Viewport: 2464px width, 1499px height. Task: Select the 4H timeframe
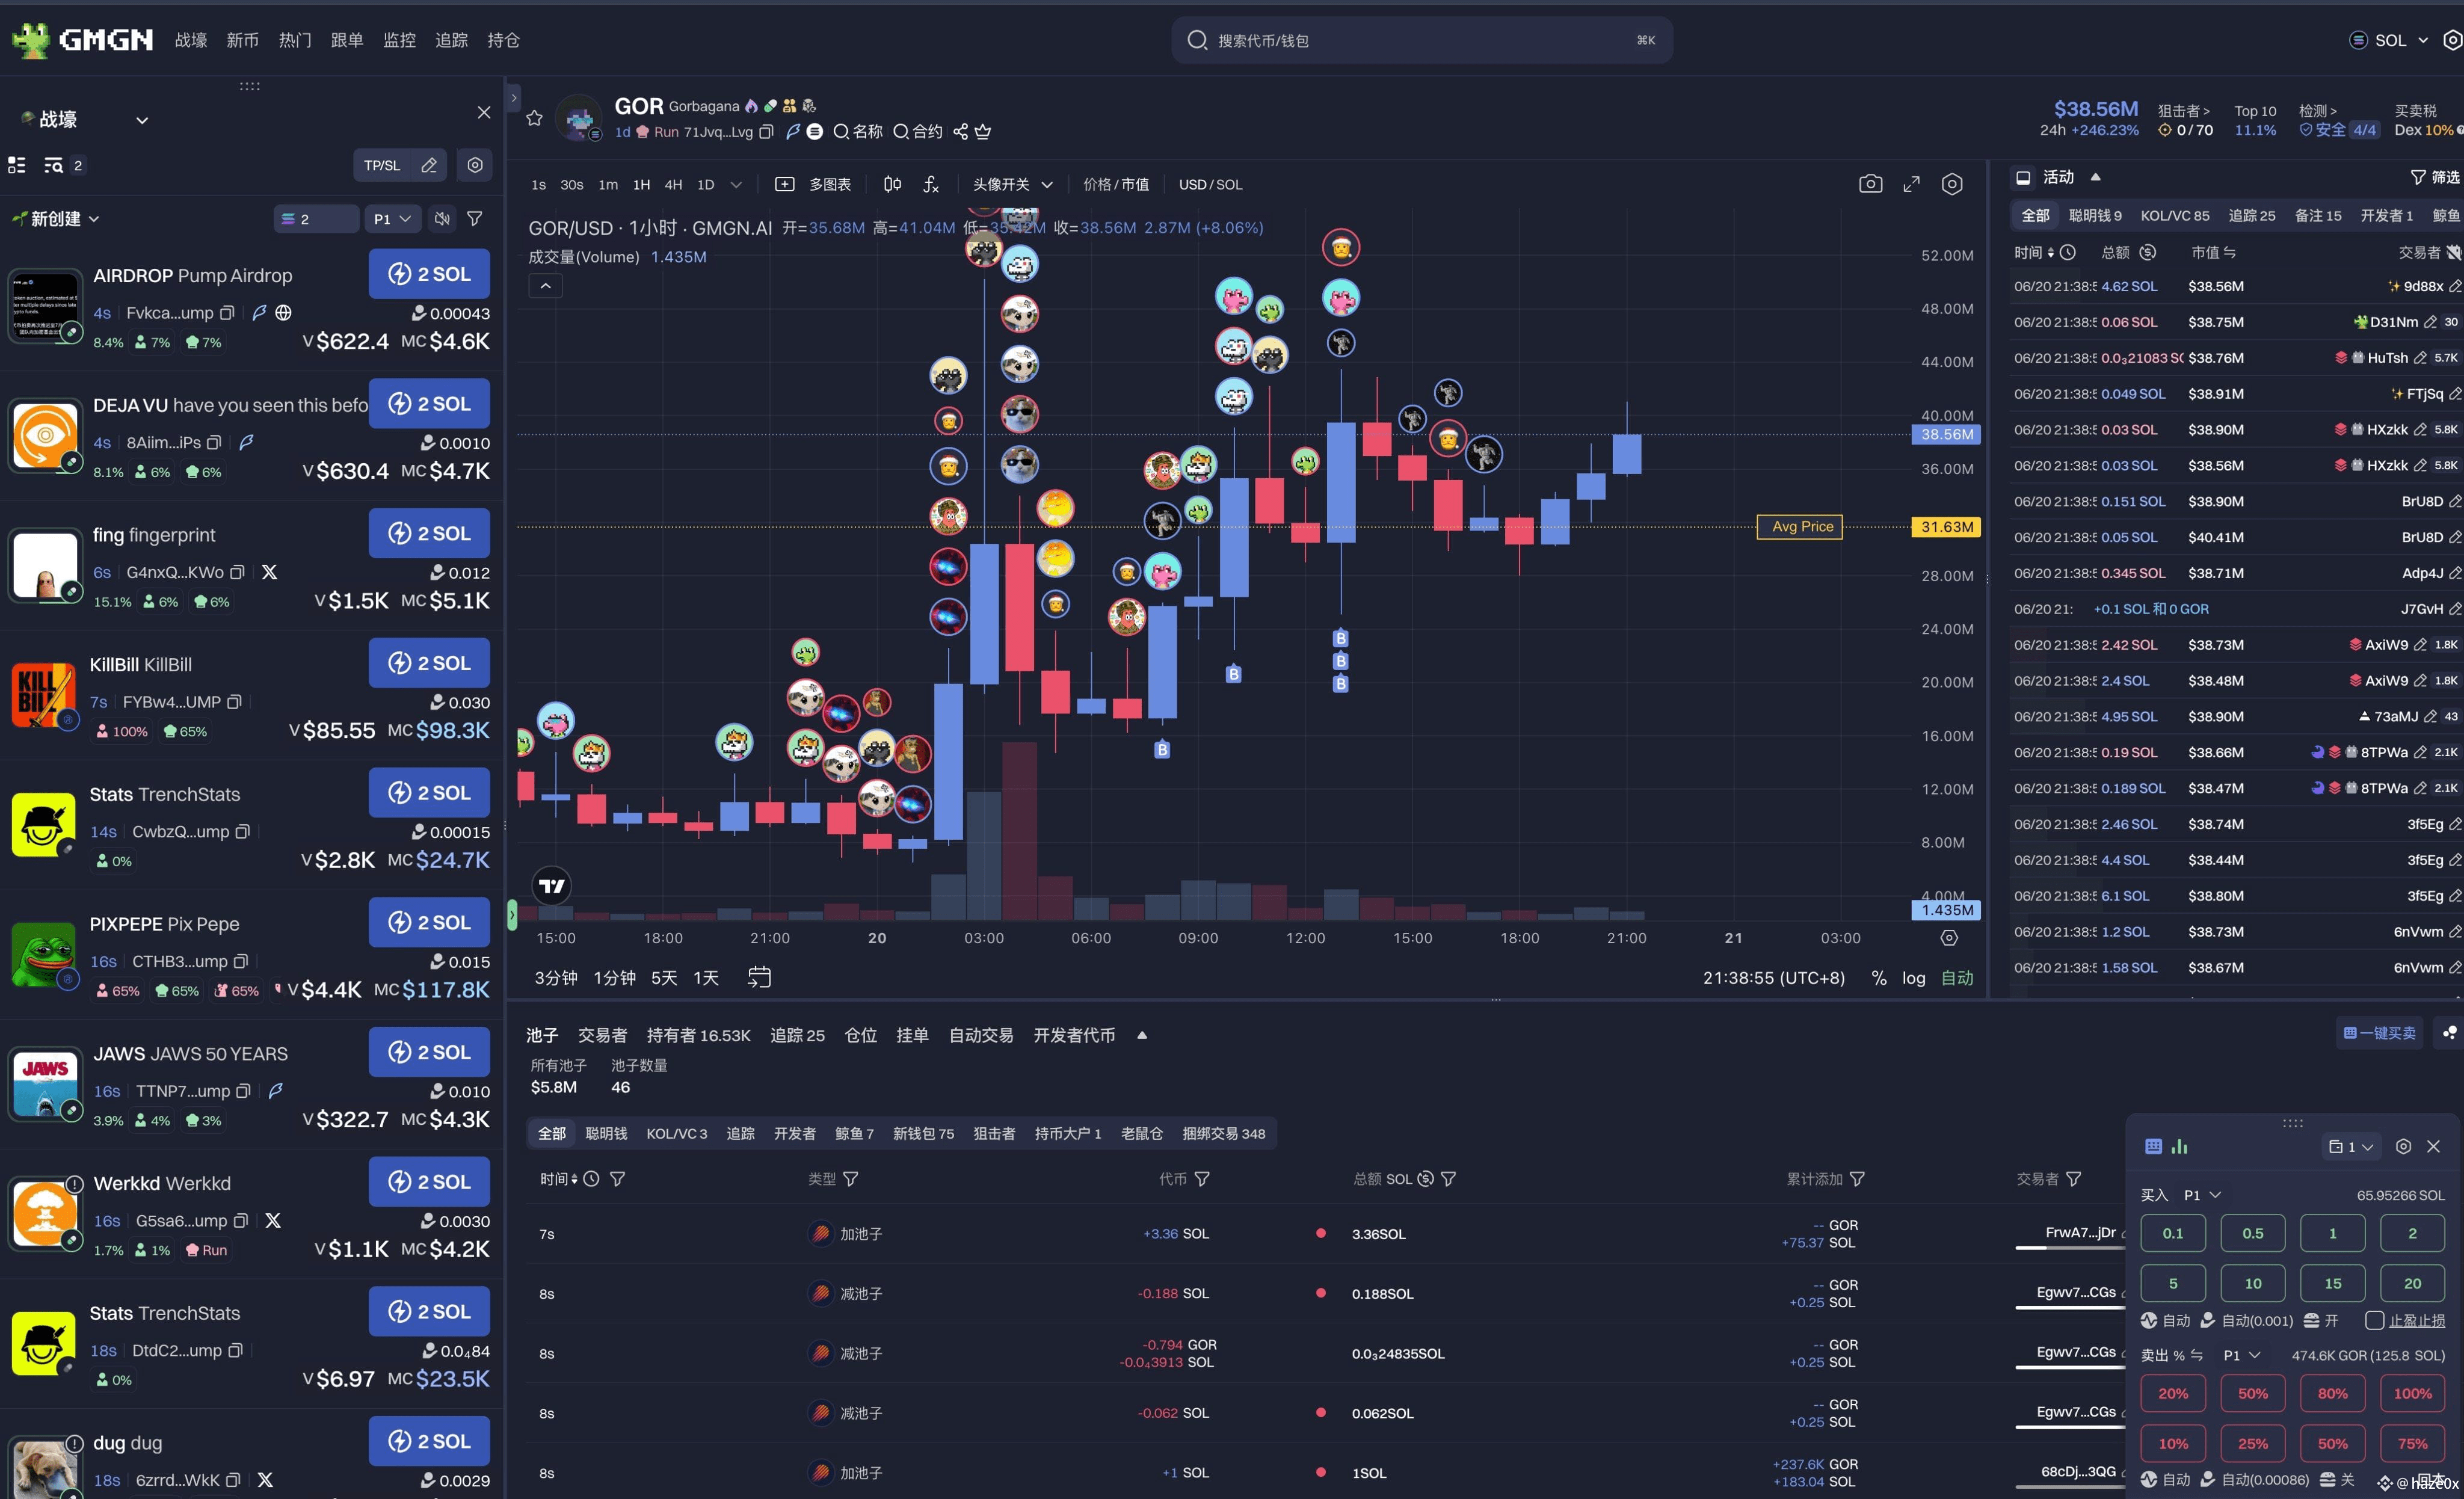(673, 184)
